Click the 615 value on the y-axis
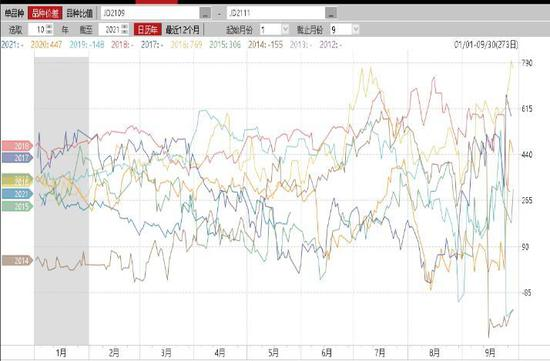 [527, 109]
